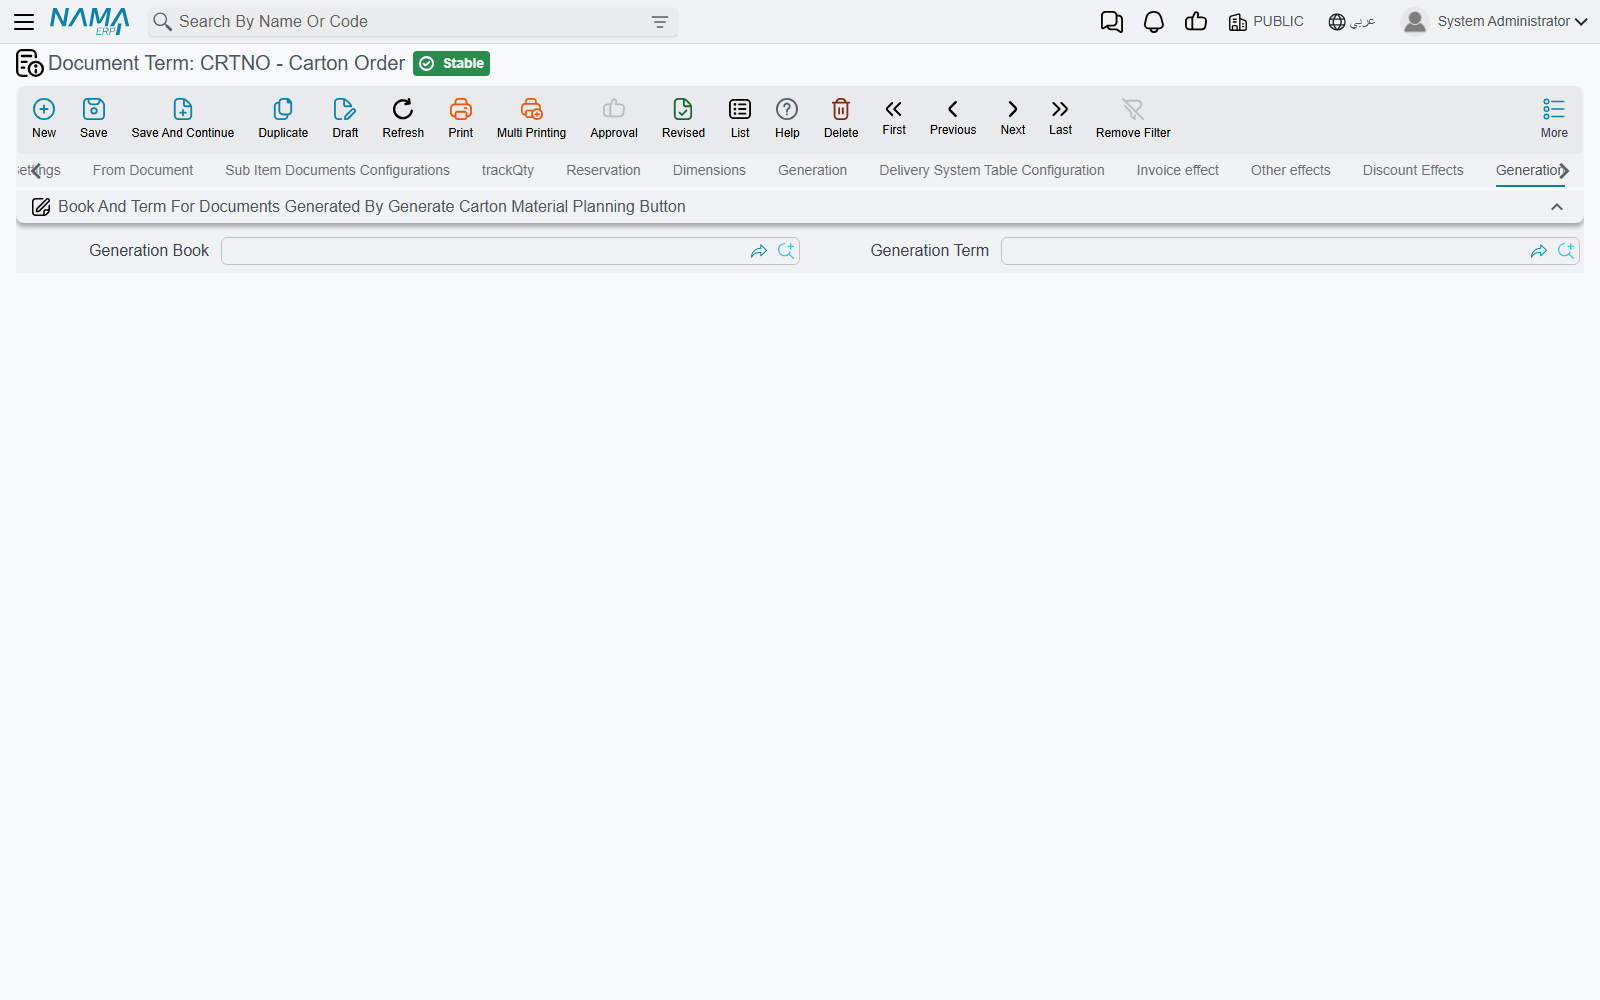Open System Administrator user dropdown

pyautogui.click(x=1494, y=21)
